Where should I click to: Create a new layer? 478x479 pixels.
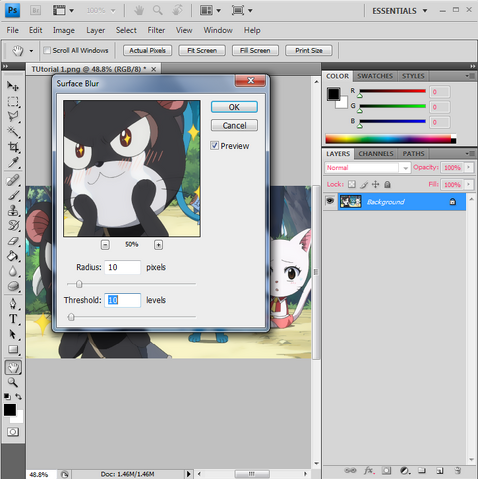coord(440,471)
